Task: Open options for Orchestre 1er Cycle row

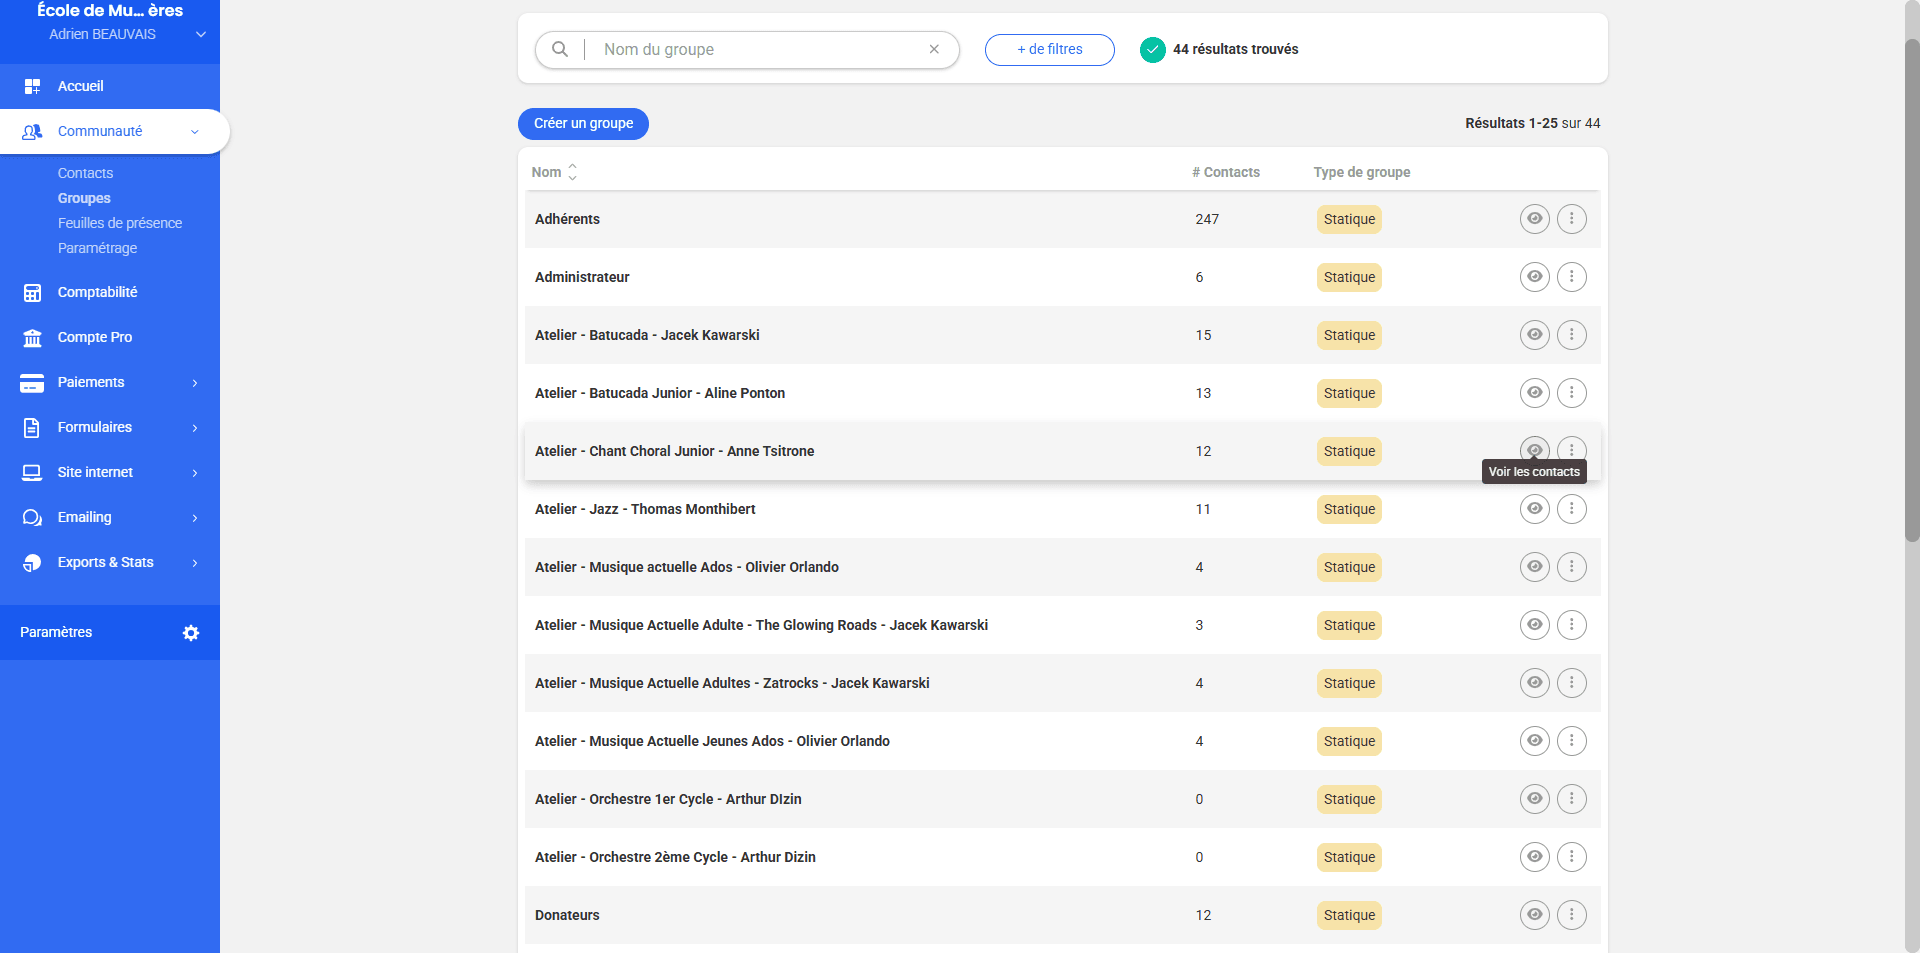Action: coord(1571,799)
